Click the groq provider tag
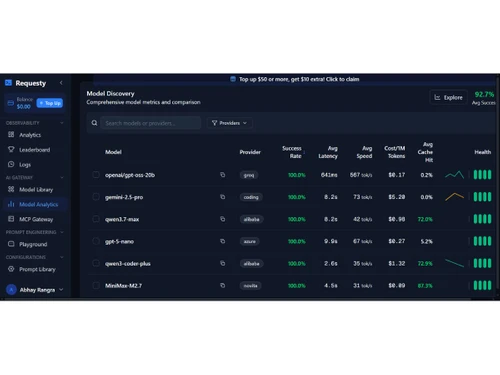This screenshot has height=375, width=500. coord(249,175)
